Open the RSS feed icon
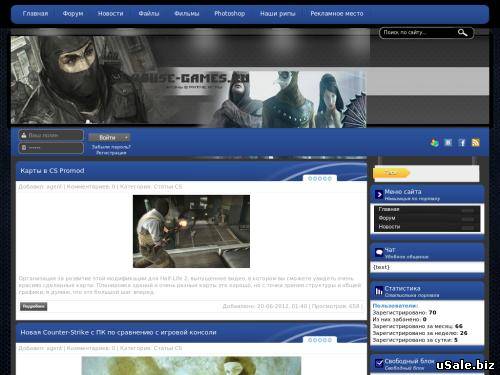Image resolution: width=500 pixels, height=375 pixels. (x=476, y=143)
